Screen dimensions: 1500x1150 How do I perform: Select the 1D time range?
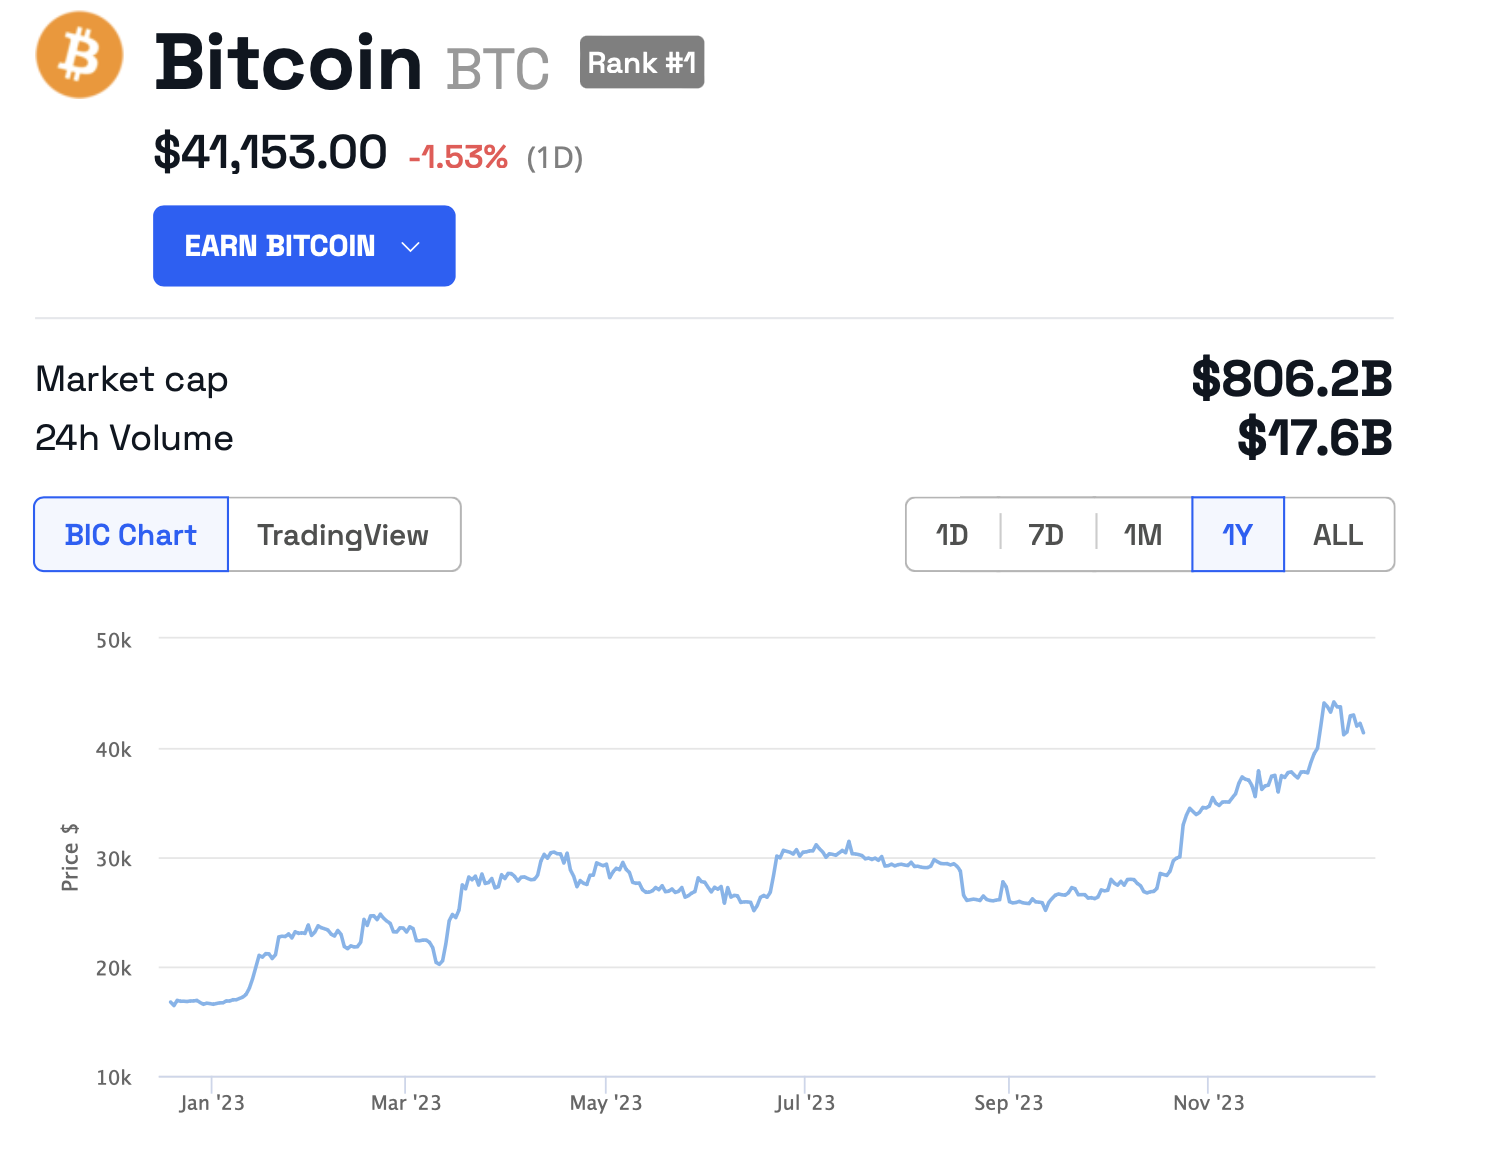(952, 535)
